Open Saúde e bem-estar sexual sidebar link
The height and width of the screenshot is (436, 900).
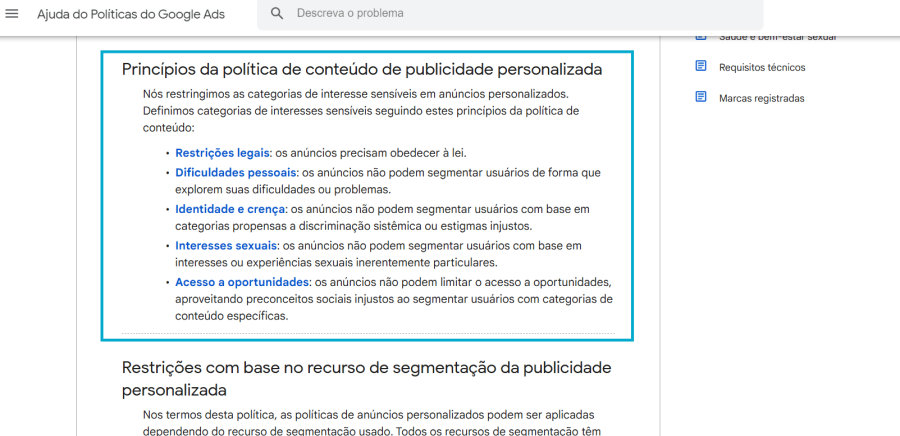(x=777, y=38)
